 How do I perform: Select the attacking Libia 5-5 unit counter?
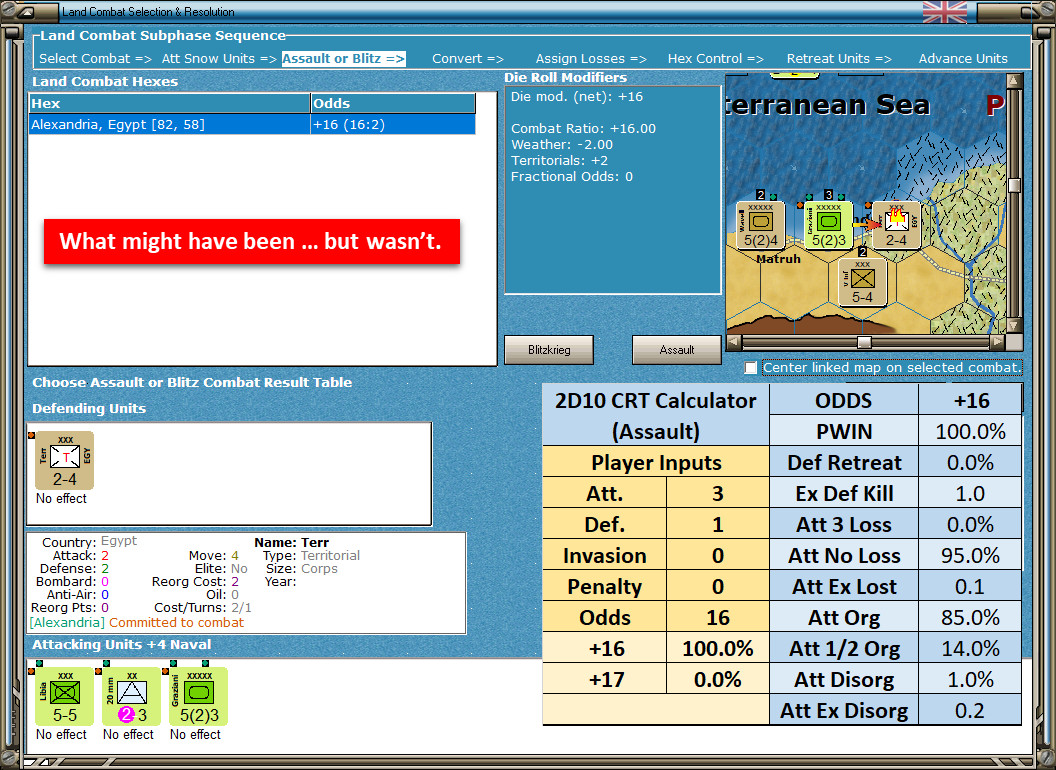(65, 697)
